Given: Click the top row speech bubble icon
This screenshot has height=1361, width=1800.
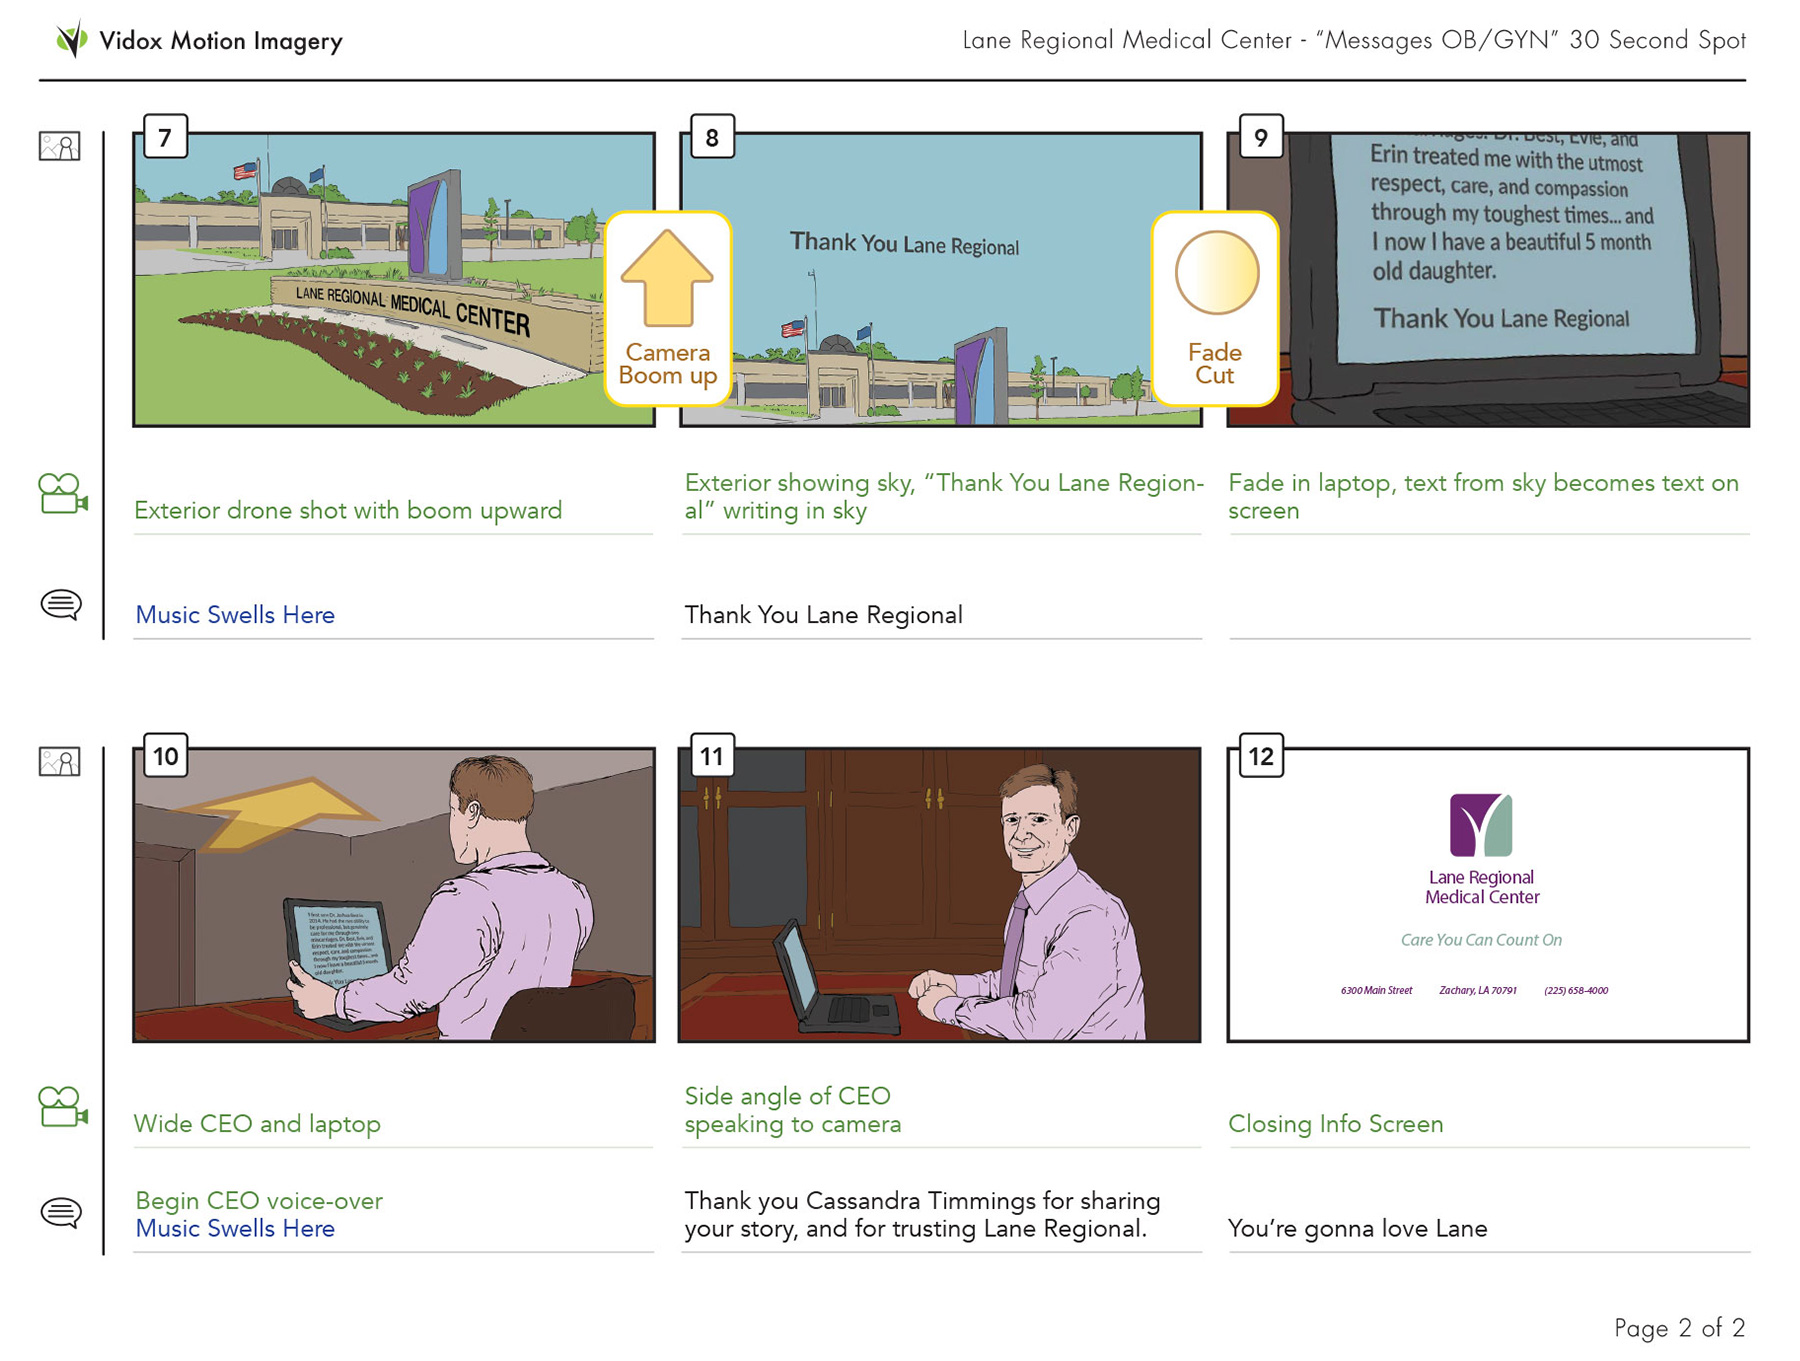Looking at the screenshot, I should (x=61, y=605).
